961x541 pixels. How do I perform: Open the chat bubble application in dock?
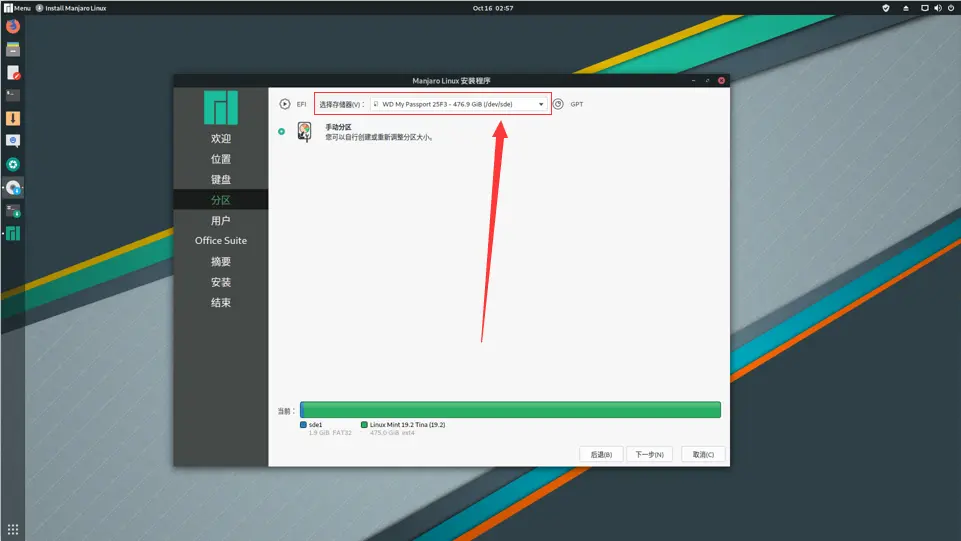13,141
